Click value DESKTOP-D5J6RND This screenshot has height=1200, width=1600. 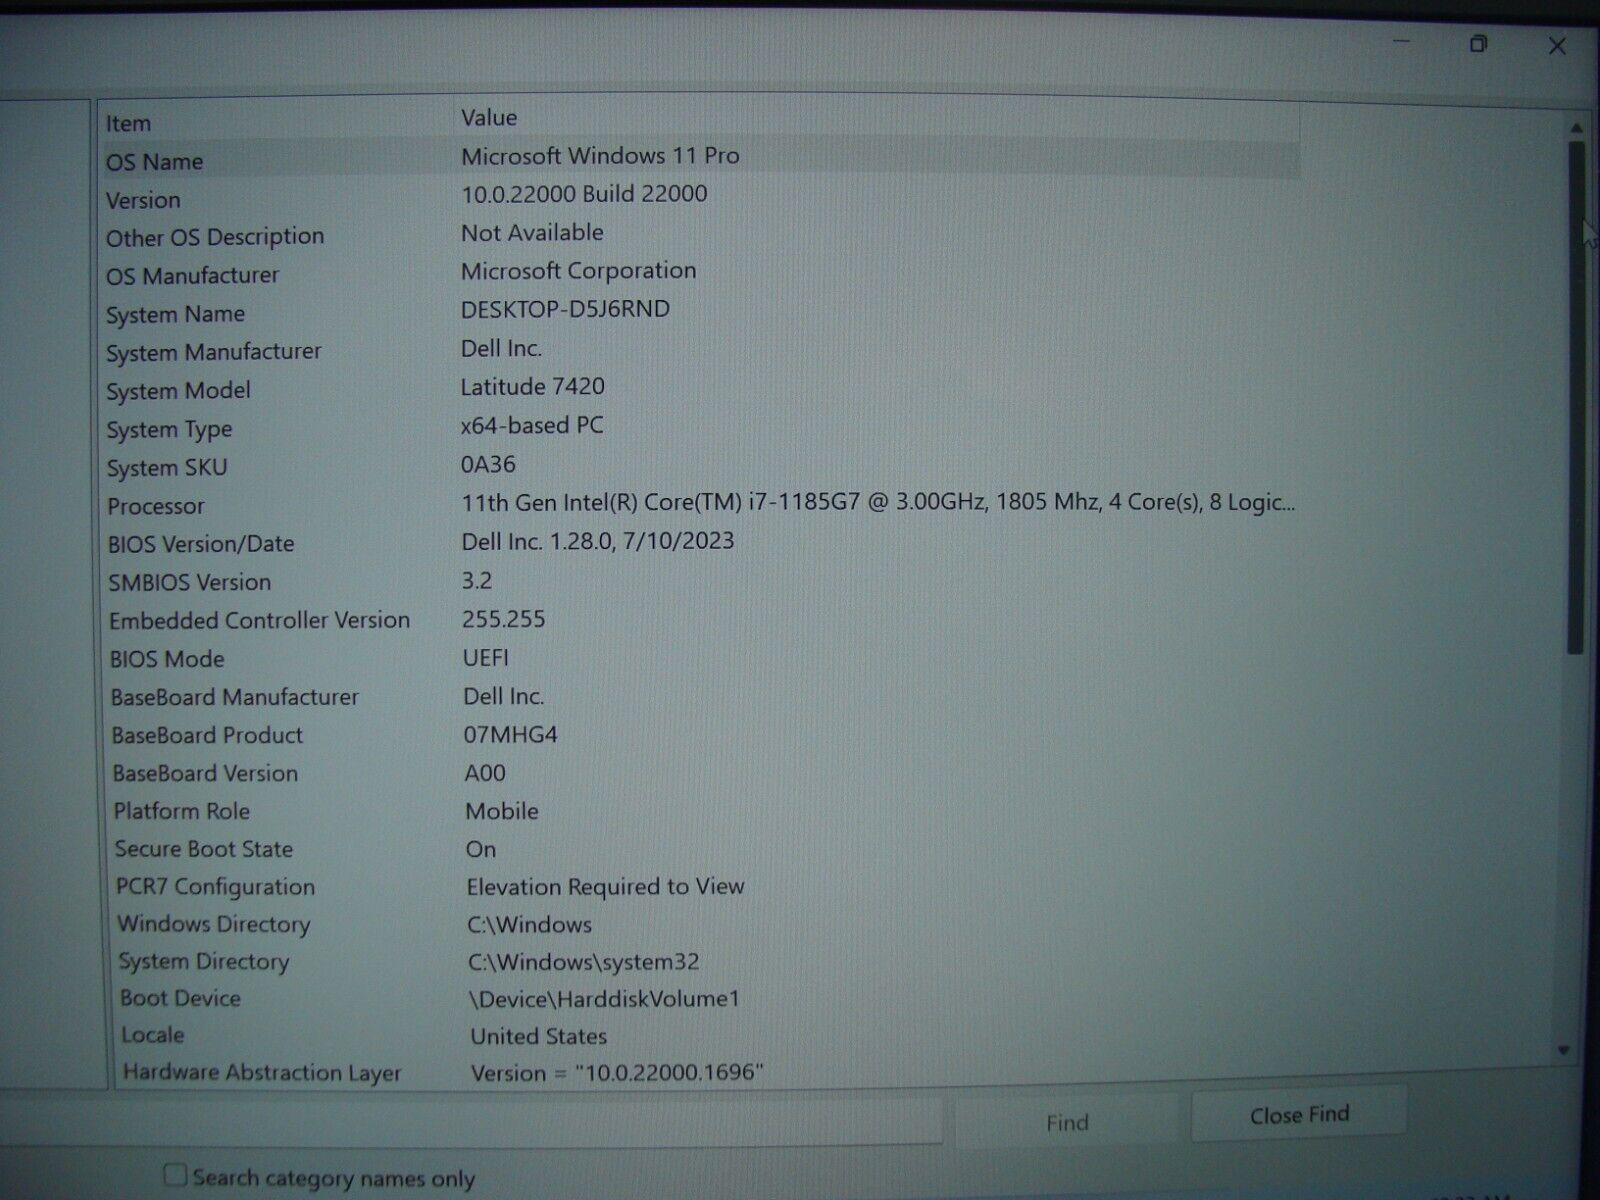[x=565, y=309]
